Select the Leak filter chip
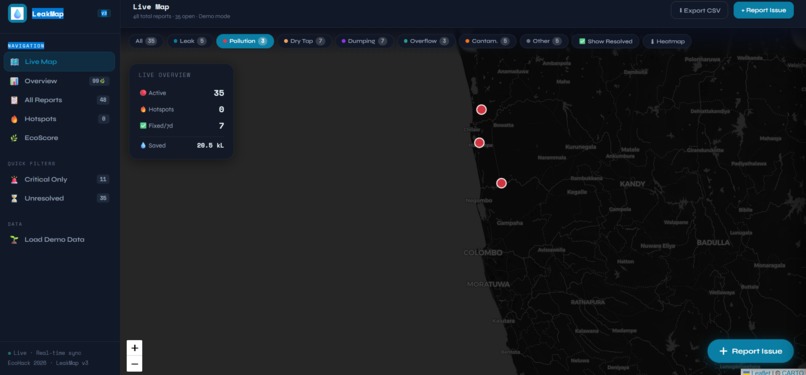 pos(190,41)
